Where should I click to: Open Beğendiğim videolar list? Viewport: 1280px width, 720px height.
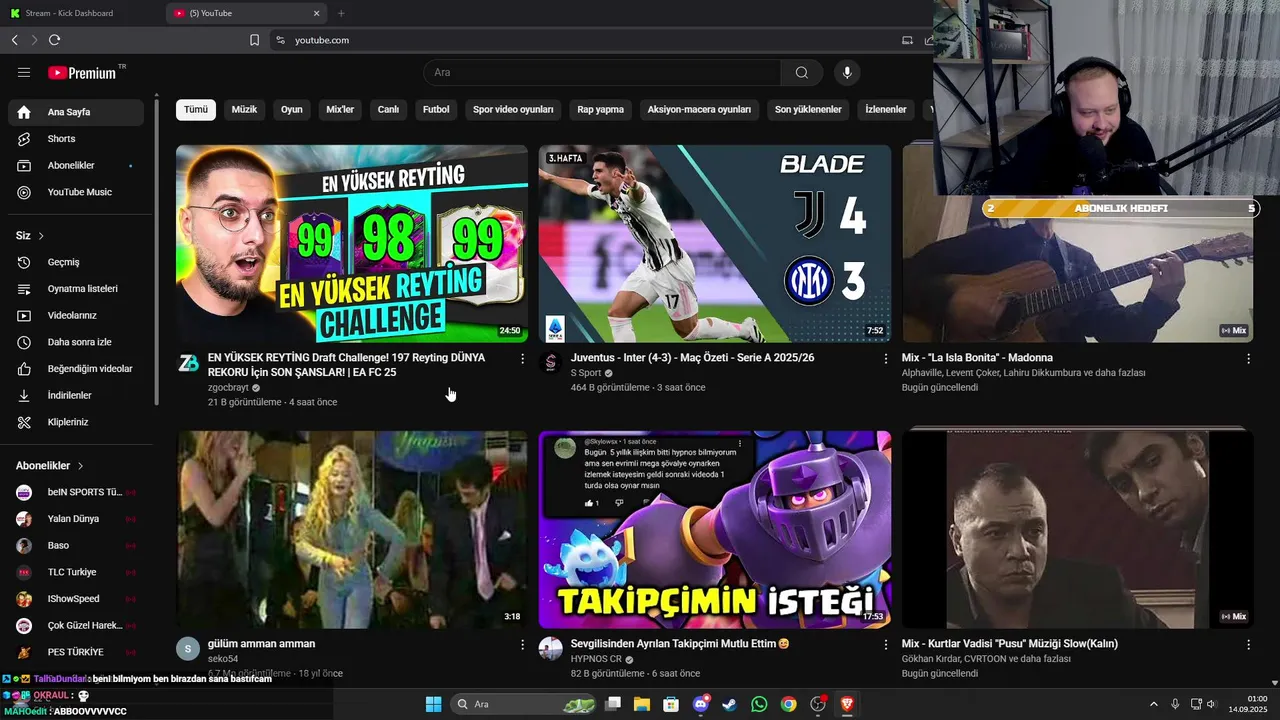(x=76, y=369)
